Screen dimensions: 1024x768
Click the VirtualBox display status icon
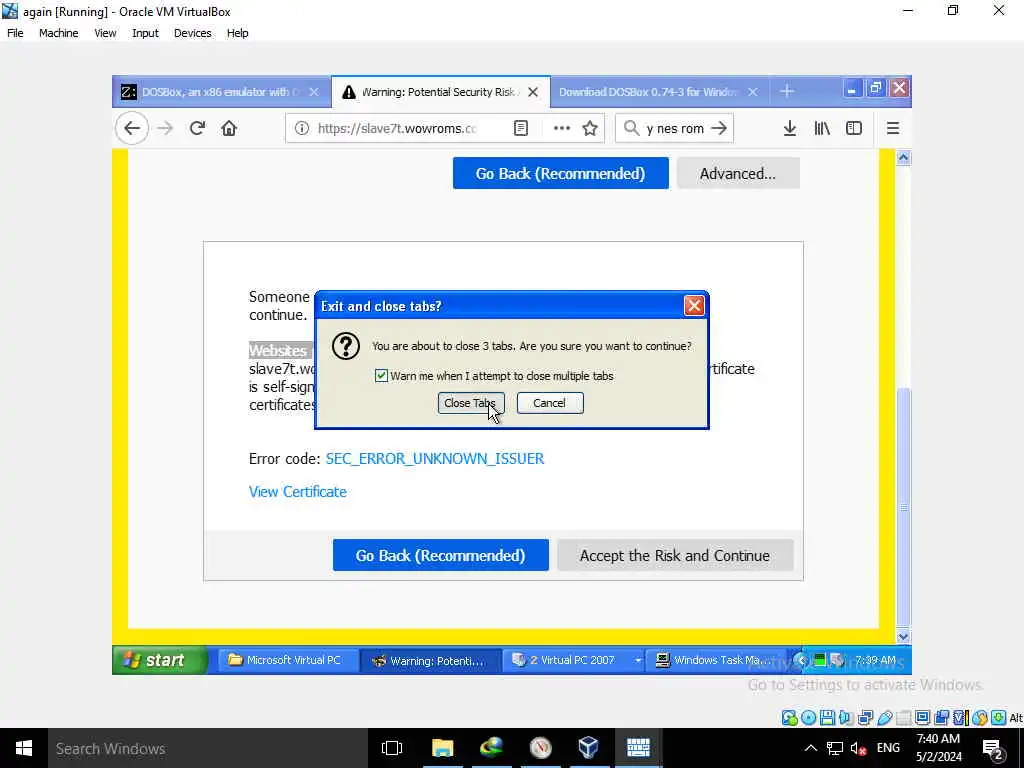click(922, 718)
